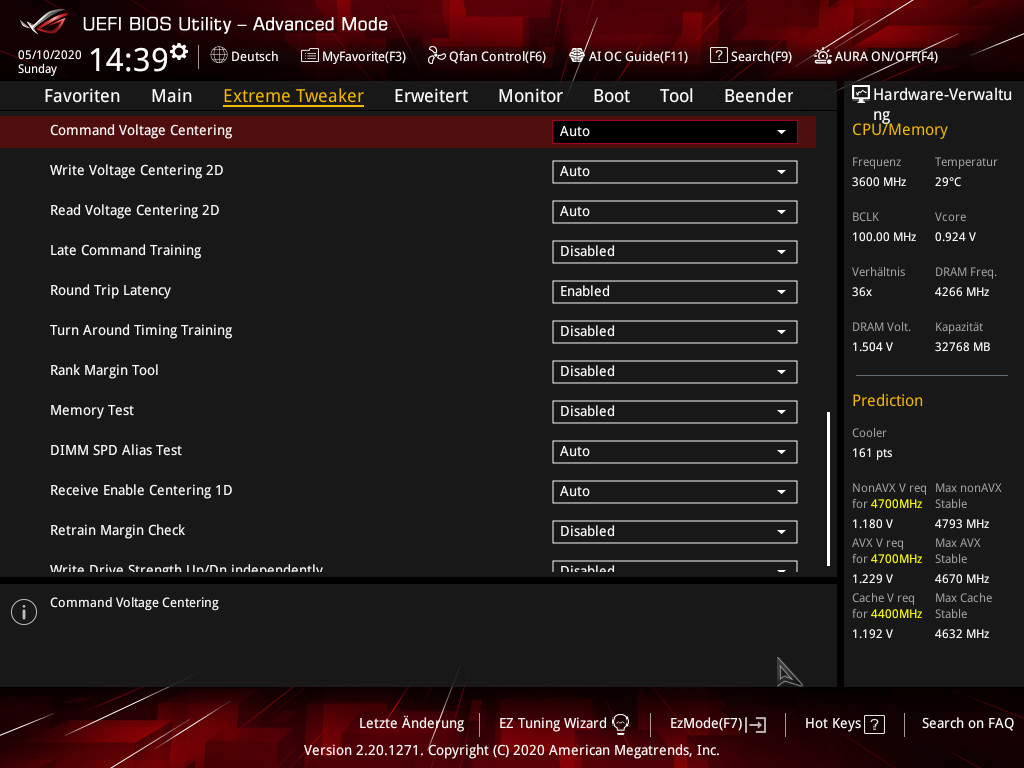The height and width of the screenshot is (768, 1024).
Task: Click the ROG logo icon
Action: (44, 22)
